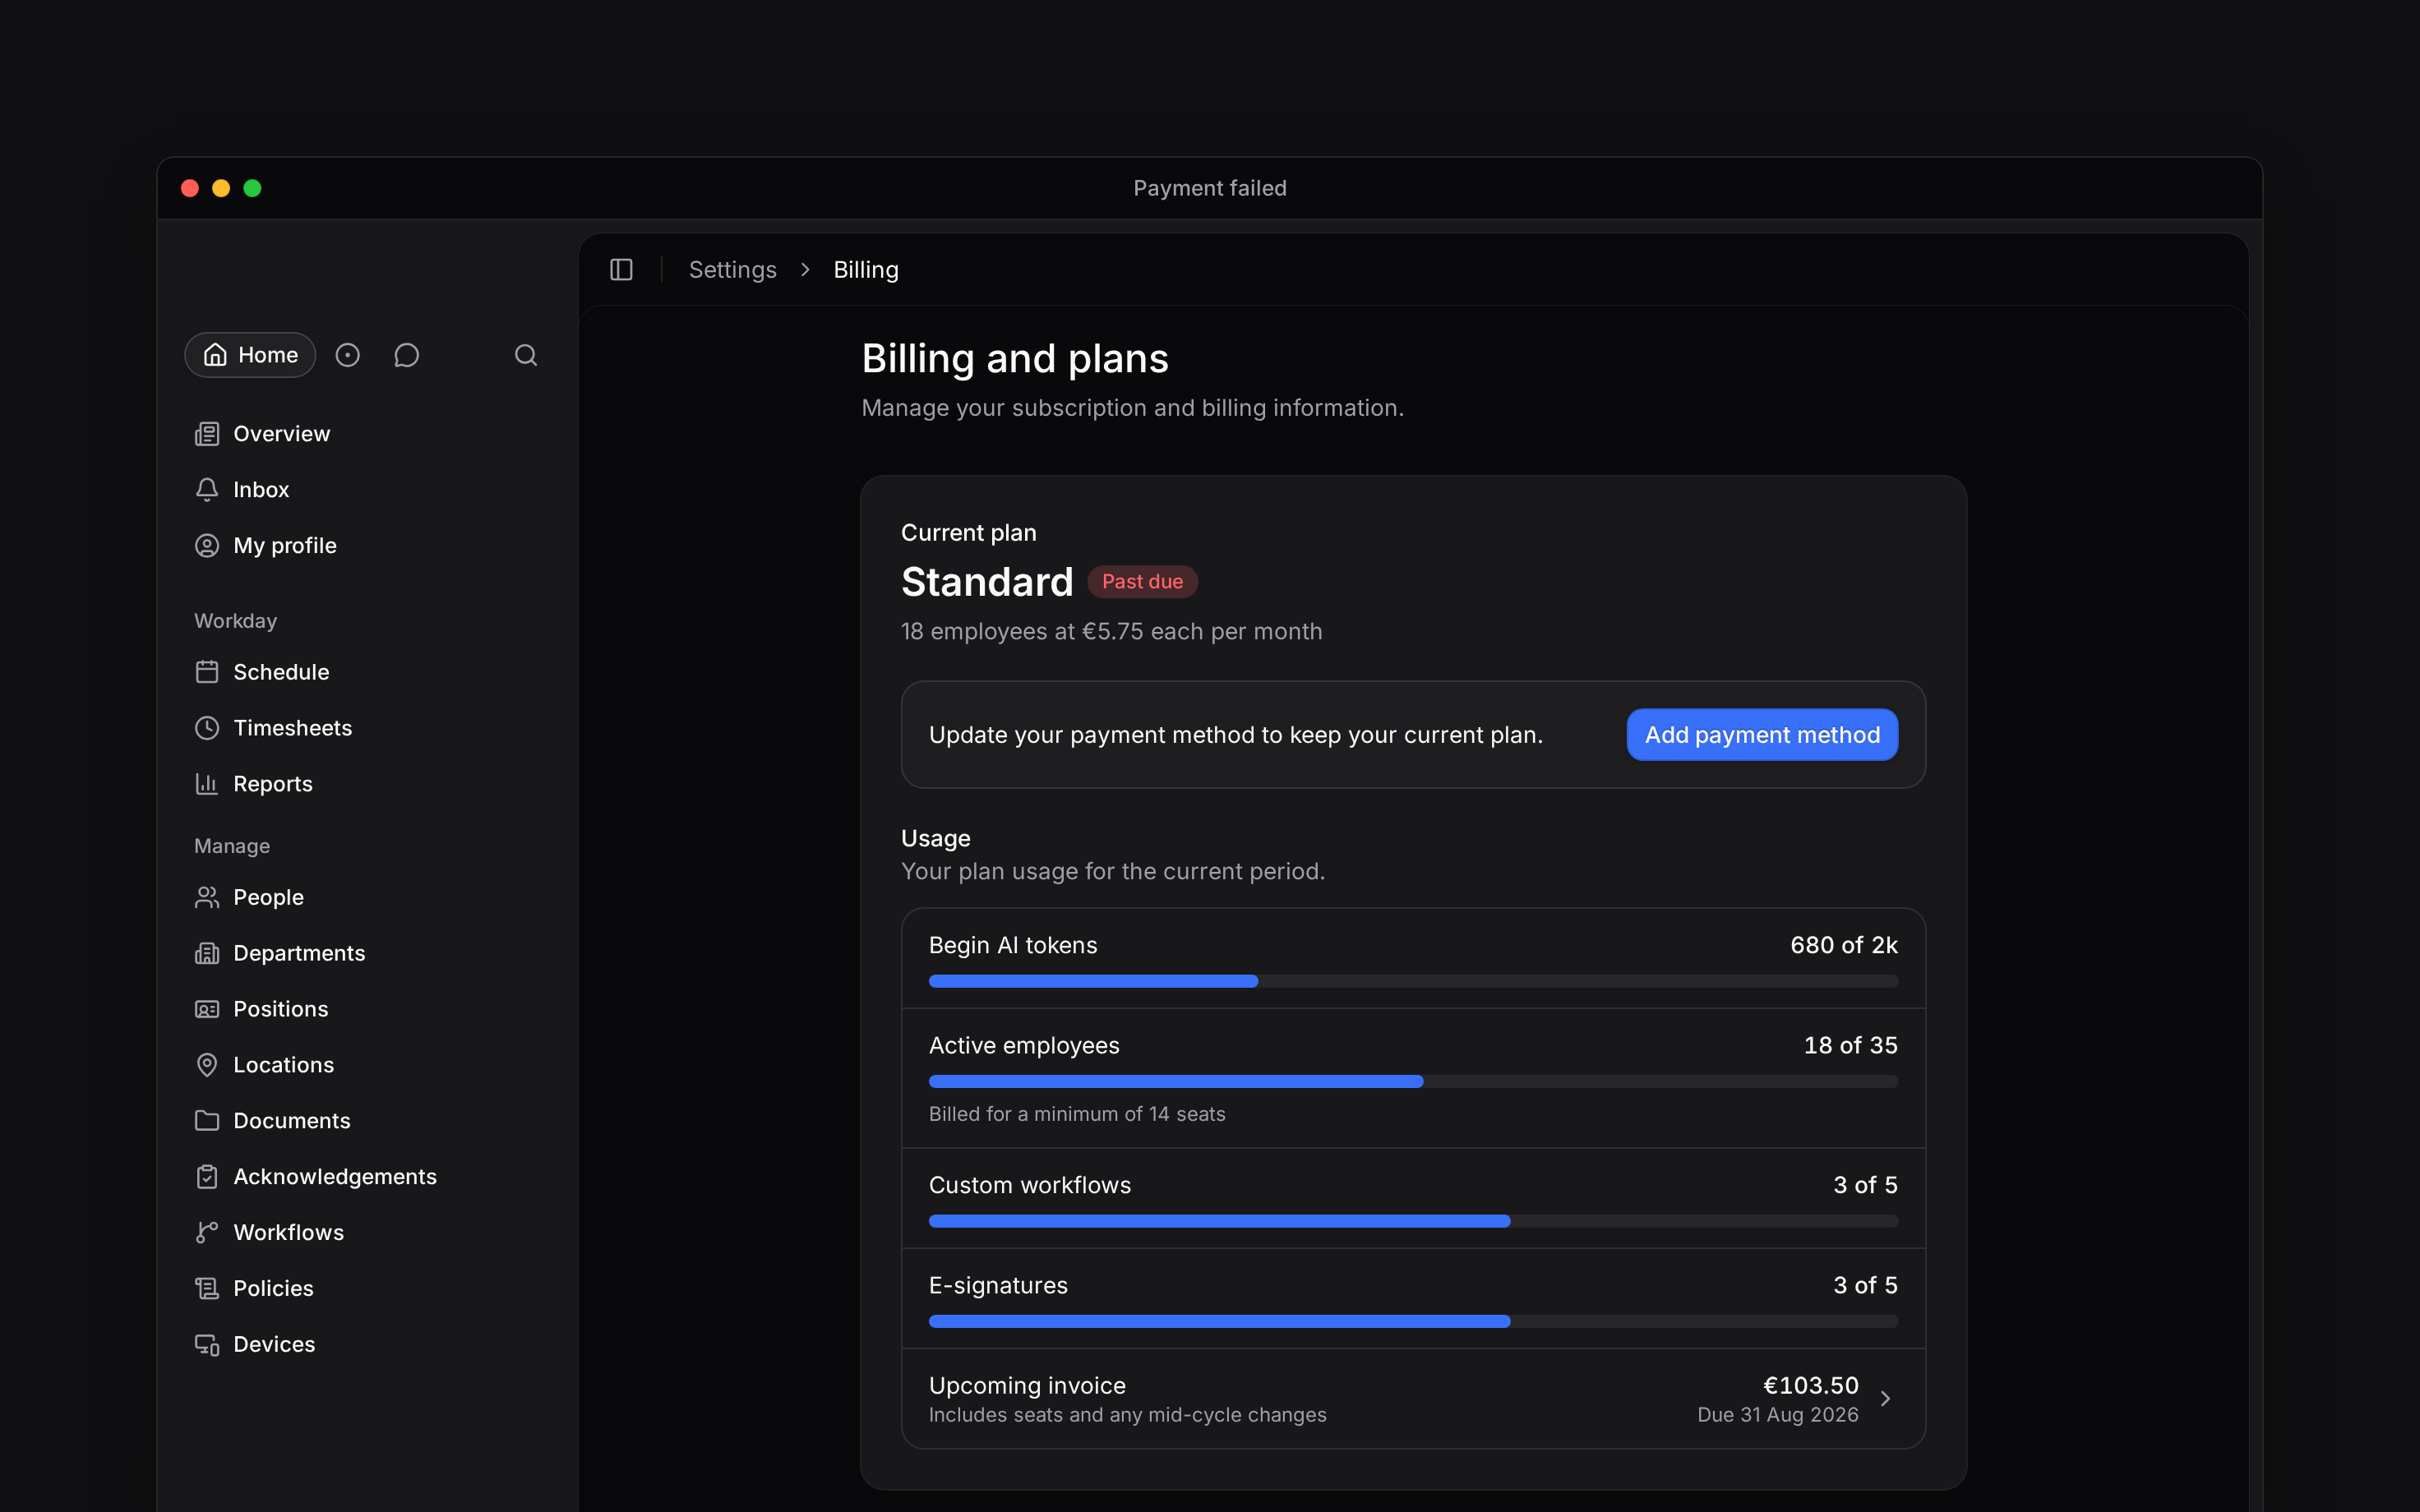Screen dimensions: 2420x1512
Task: Click the breadcrumb chevron separator
Action: tap(805, 270)
